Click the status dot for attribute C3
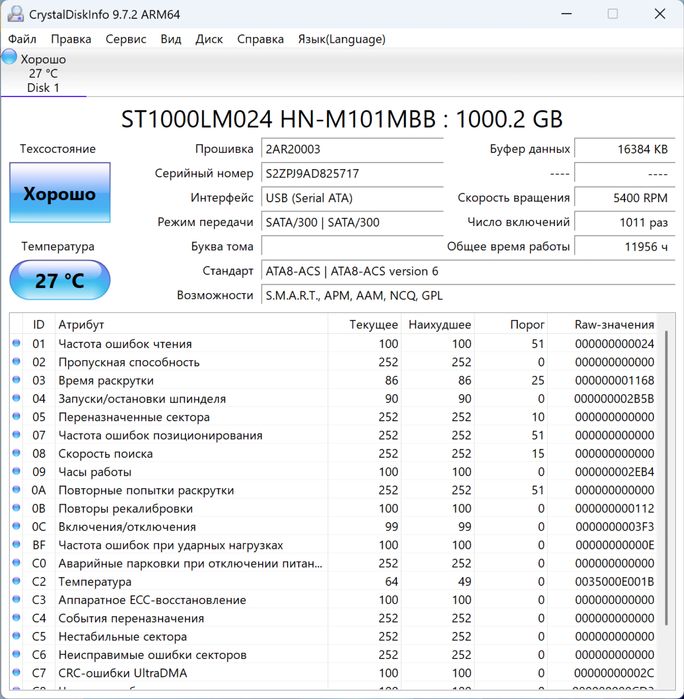The image size is (684, 699). pyautogui.click(x=16, y=599)
